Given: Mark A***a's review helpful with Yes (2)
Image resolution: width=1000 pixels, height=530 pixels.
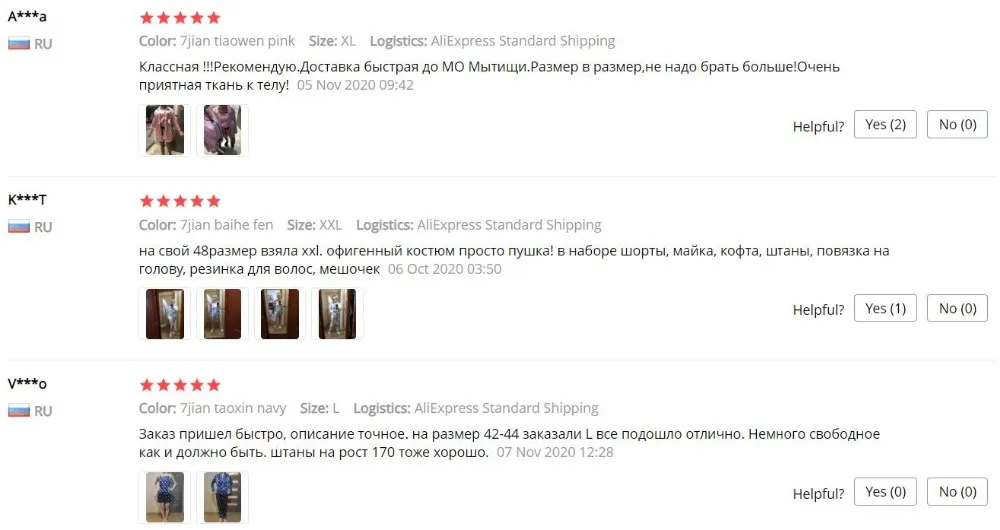Looking at the screenshot, I should 885,125.
